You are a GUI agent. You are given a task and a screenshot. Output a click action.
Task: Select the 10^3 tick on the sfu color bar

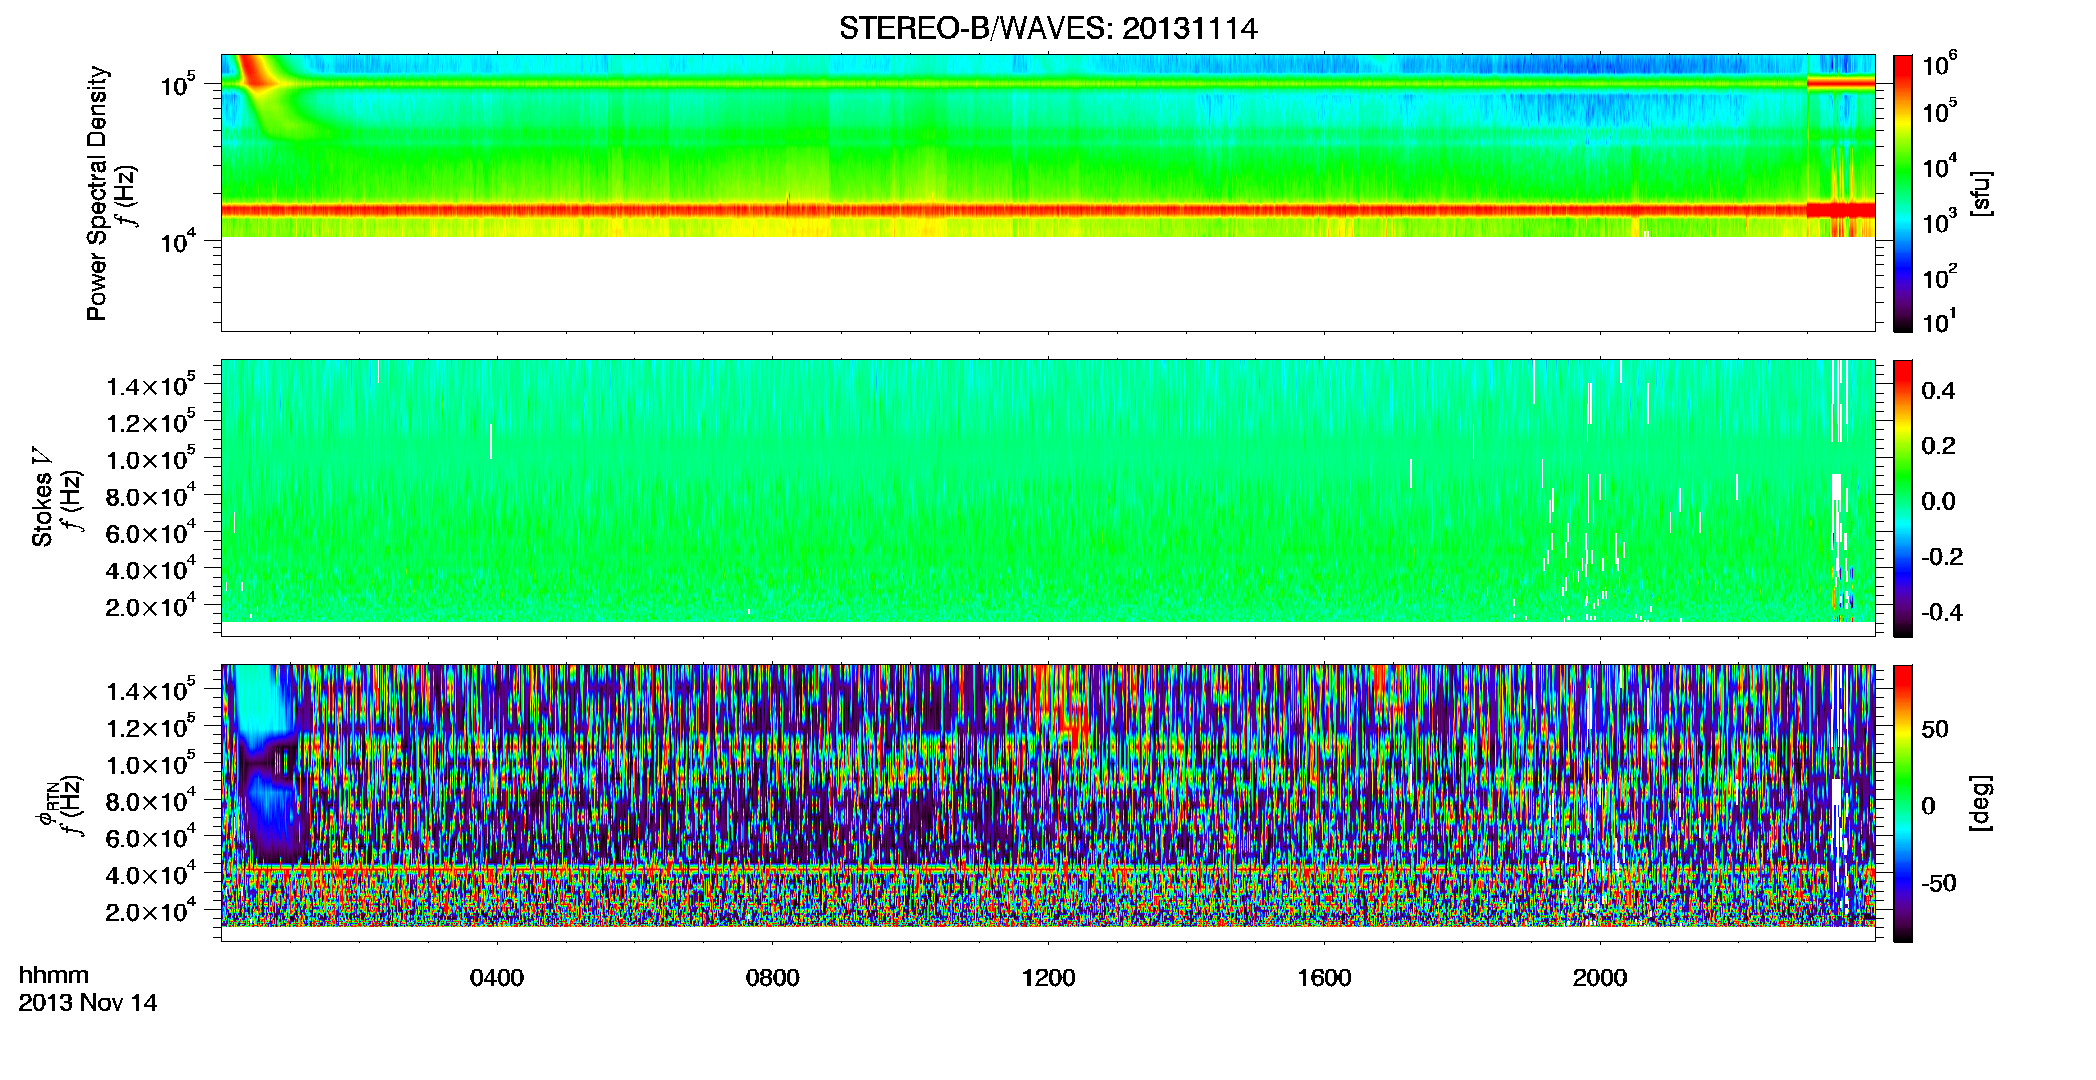(1939, 221)
